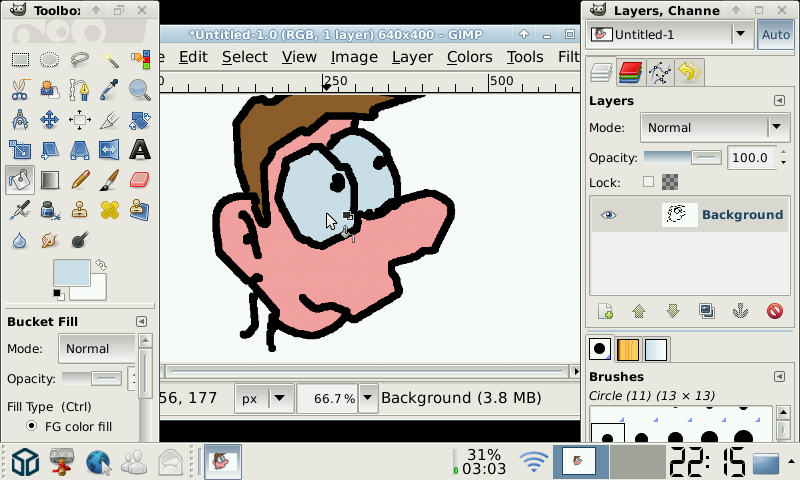Select the Smudge tool

49,240
